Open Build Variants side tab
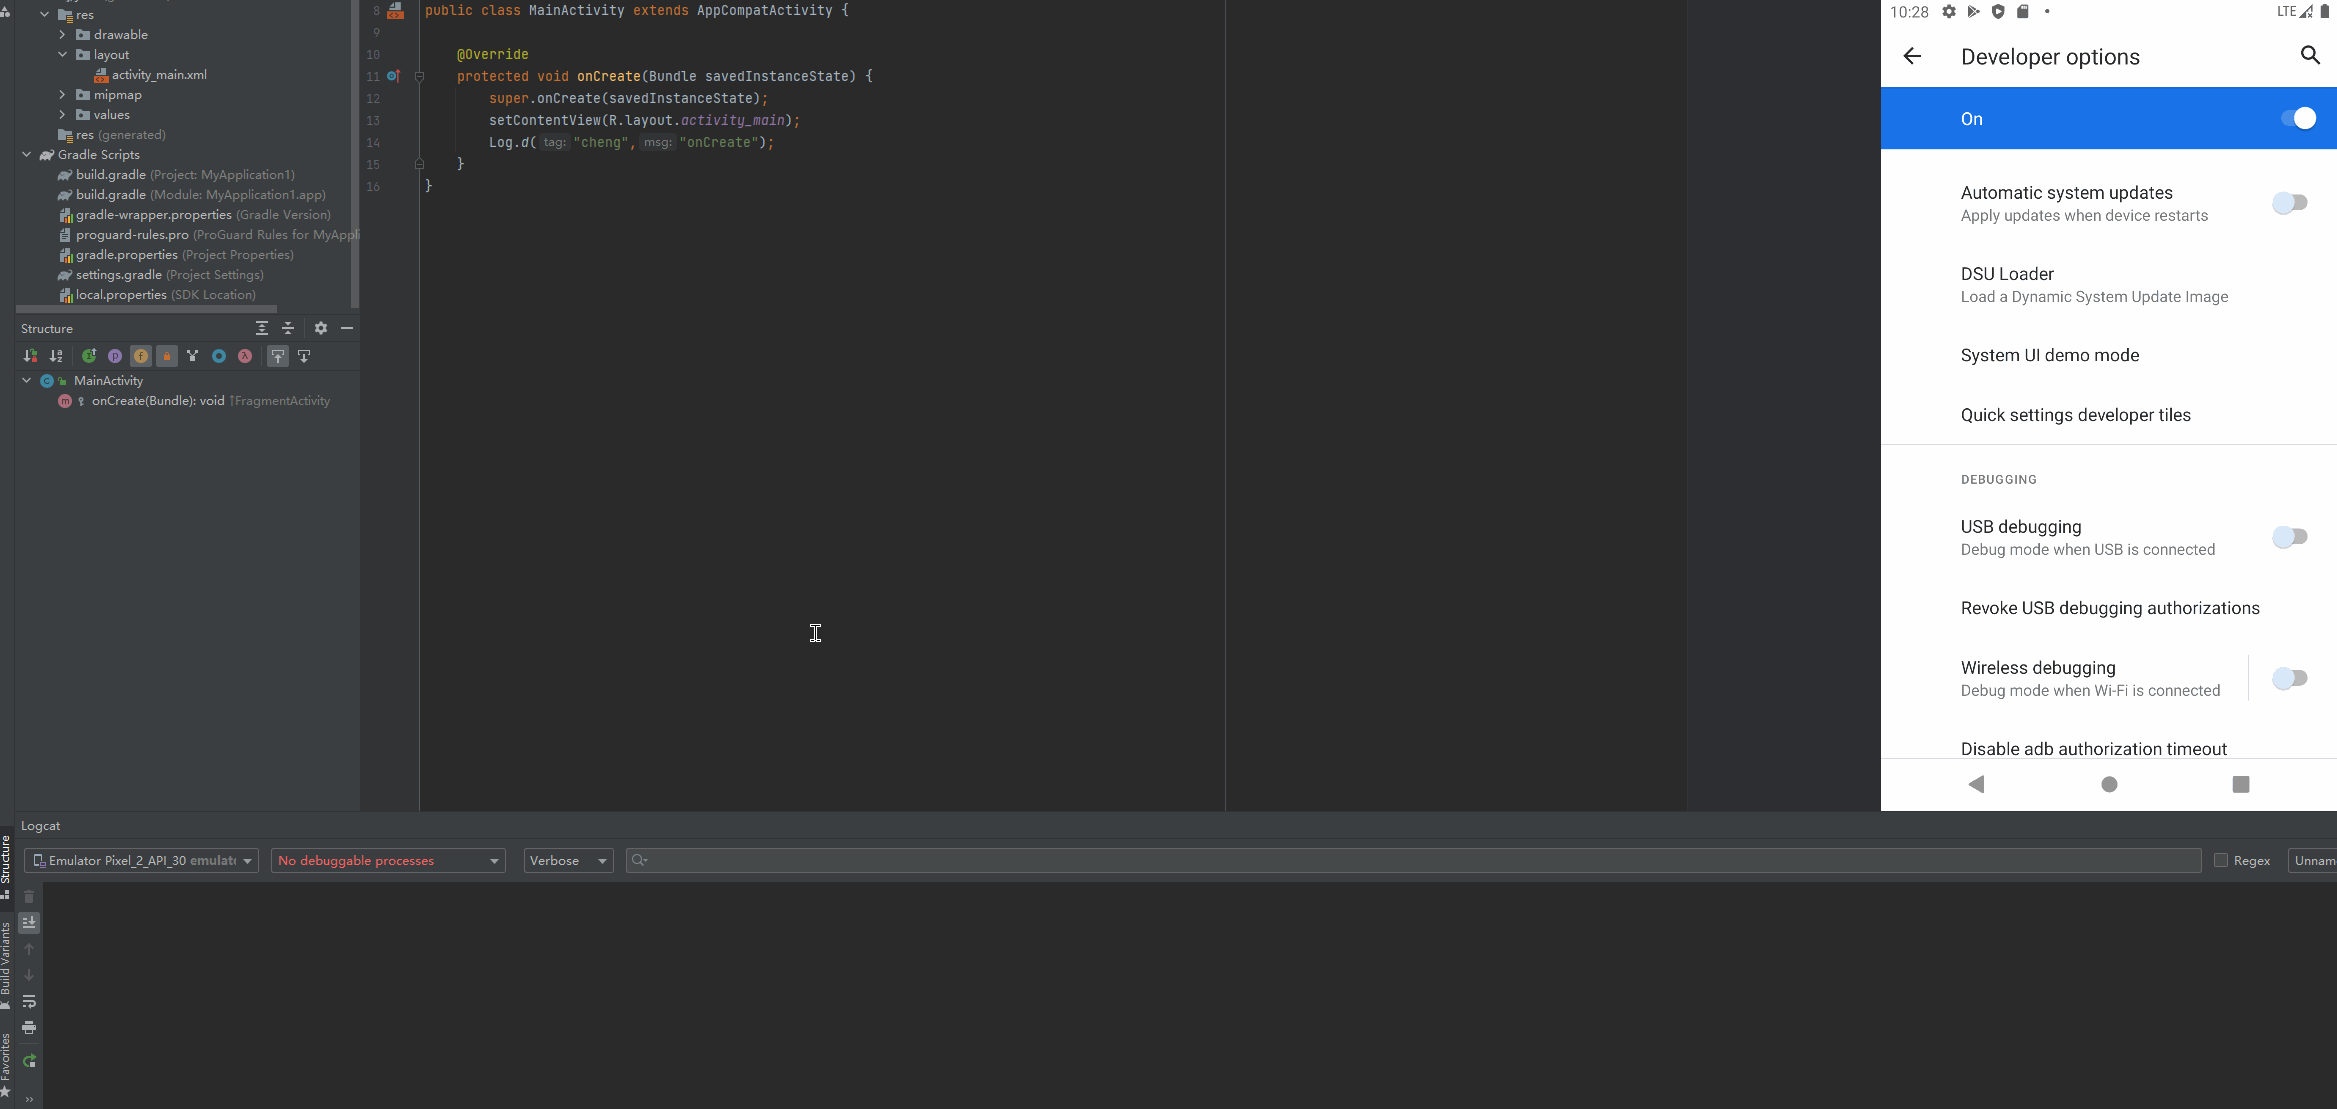This screenshot has width=2337, height=1109. pyautogui.click(x=6, y=960)
